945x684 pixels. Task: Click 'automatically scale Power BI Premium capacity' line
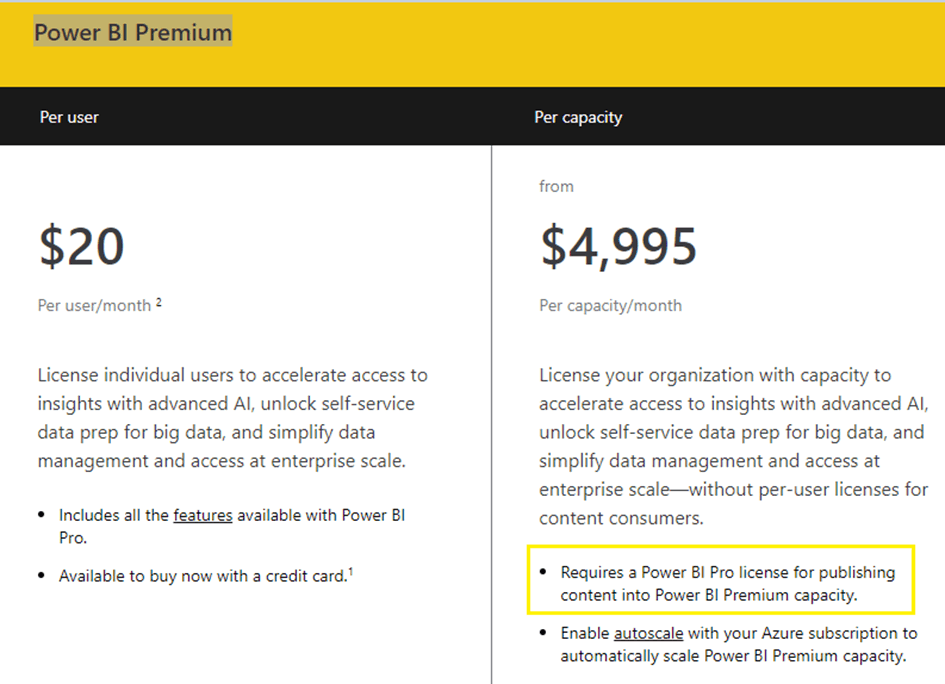coord(733,656)
